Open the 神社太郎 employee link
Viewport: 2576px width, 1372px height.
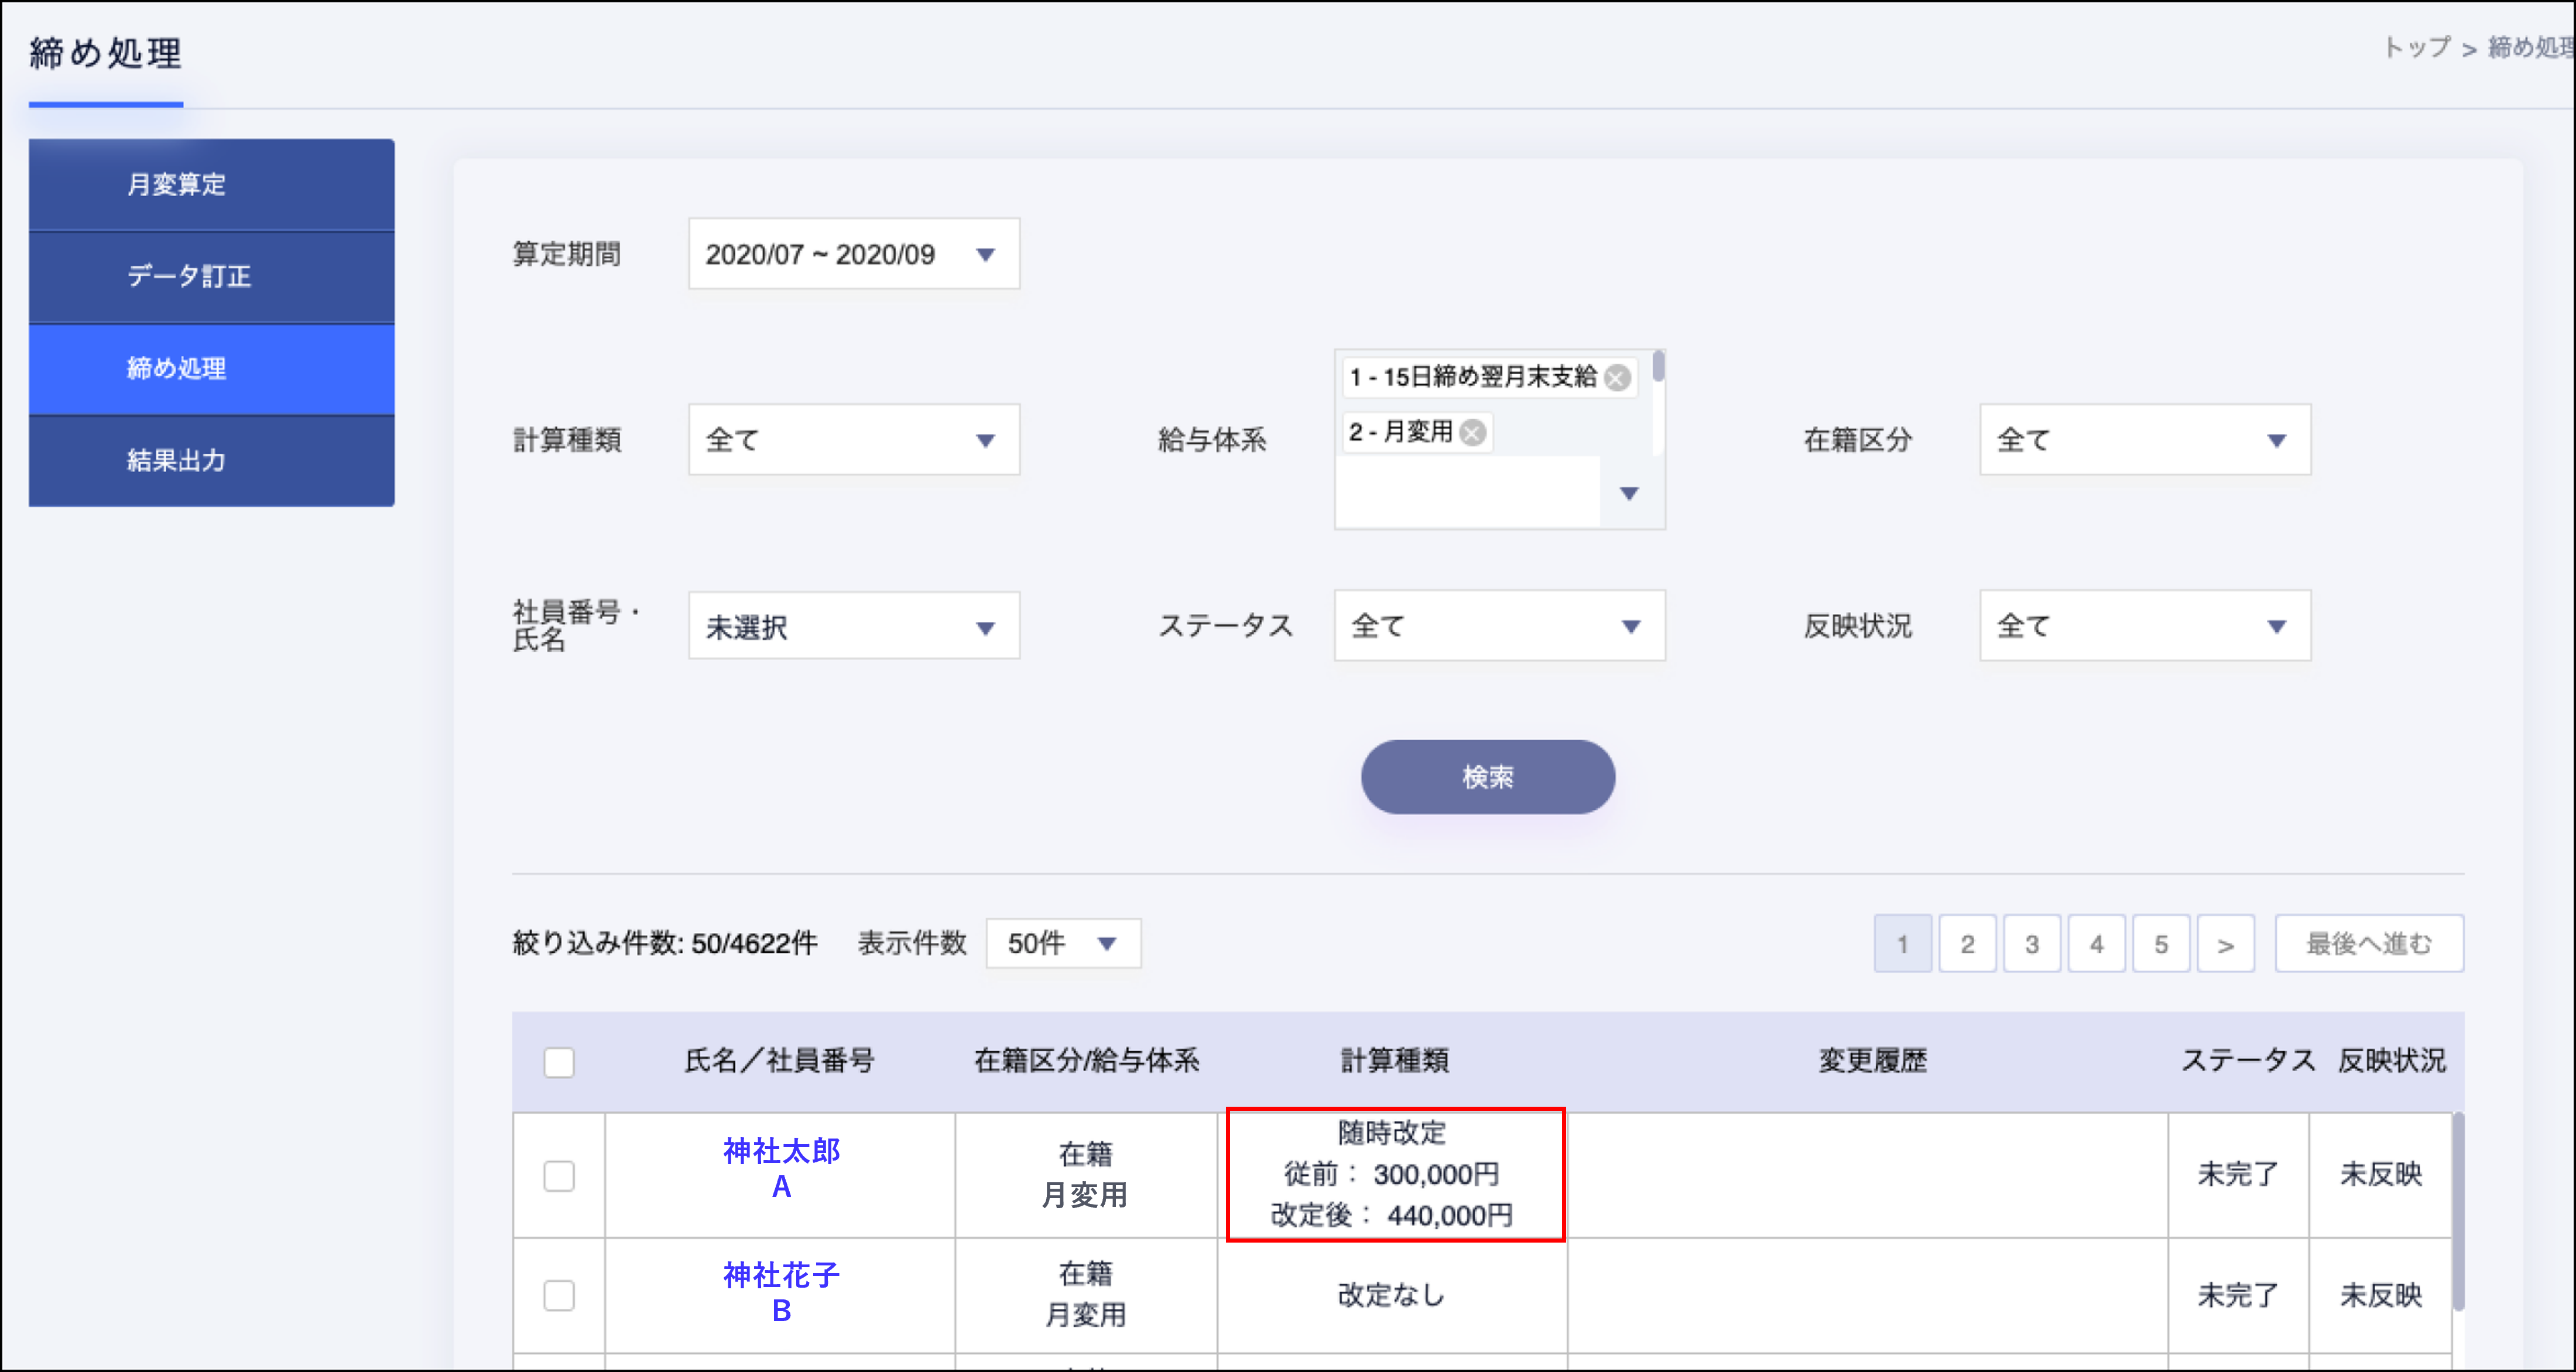(781, 1152)
